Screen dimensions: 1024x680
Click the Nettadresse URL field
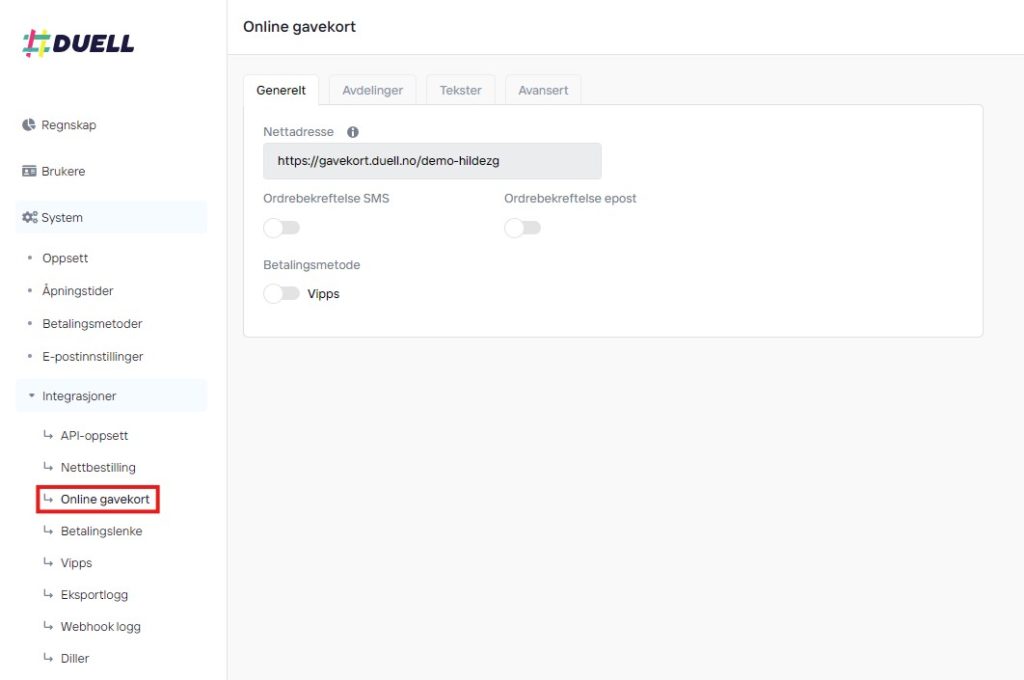[432, 161]
